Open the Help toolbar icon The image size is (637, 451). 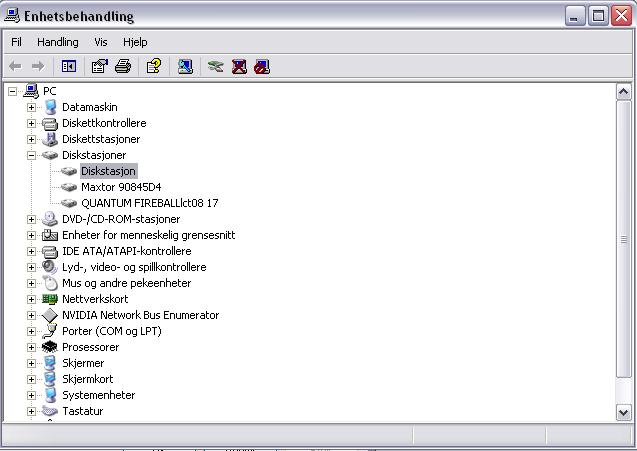(154, 66)
